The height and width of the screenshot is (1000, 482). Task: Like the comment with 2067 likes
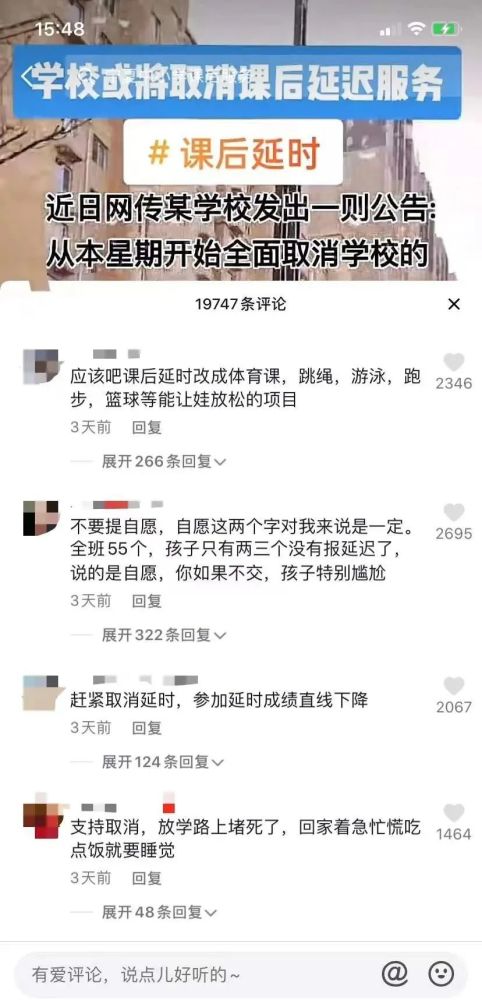pyautogui.click(x=454, y=686)
